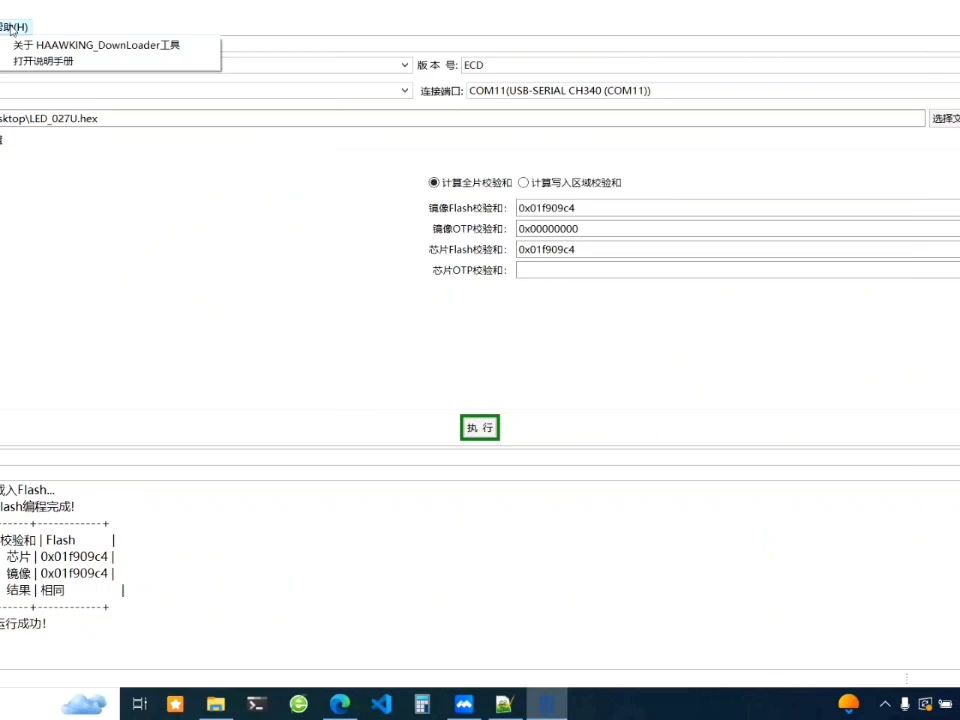
Task: Click the weather widget cloud icon in the taskbar
Action: (x=84, y=704)
